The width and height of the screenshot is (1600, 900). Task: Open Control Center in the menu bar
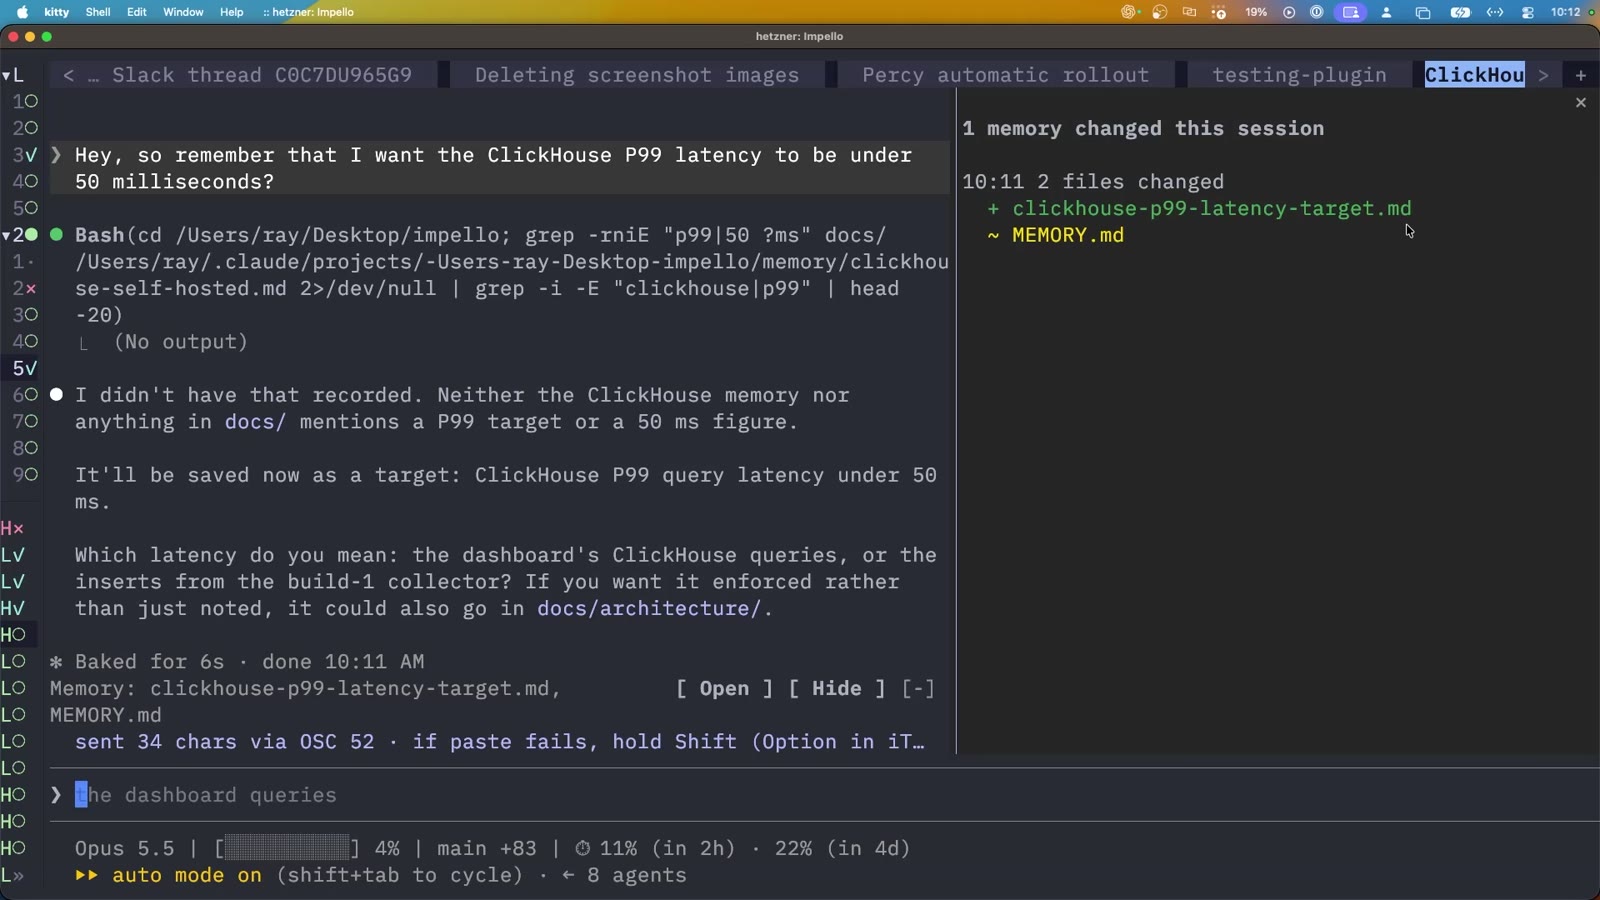tap(1527, 12)
